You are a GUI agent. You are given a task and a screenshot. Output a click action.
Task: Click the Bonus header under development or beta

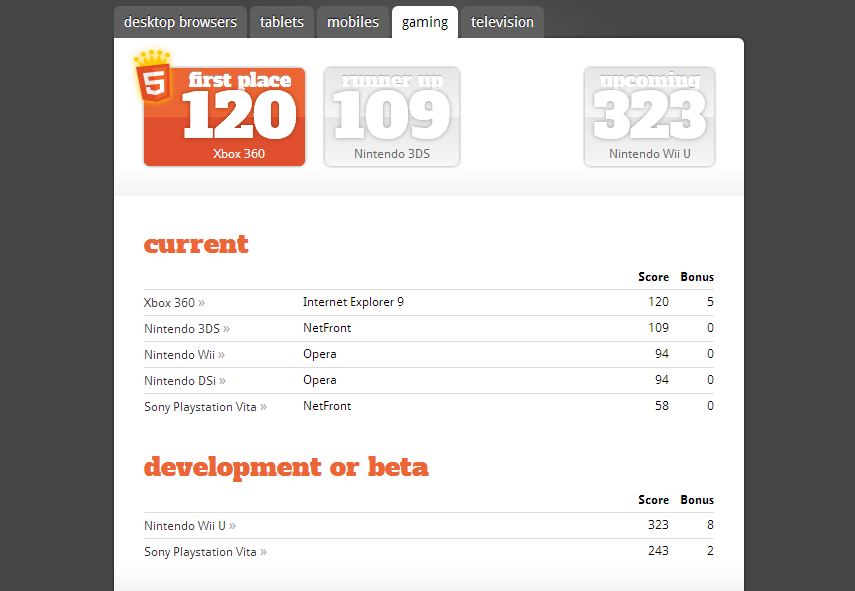point(697,500)
